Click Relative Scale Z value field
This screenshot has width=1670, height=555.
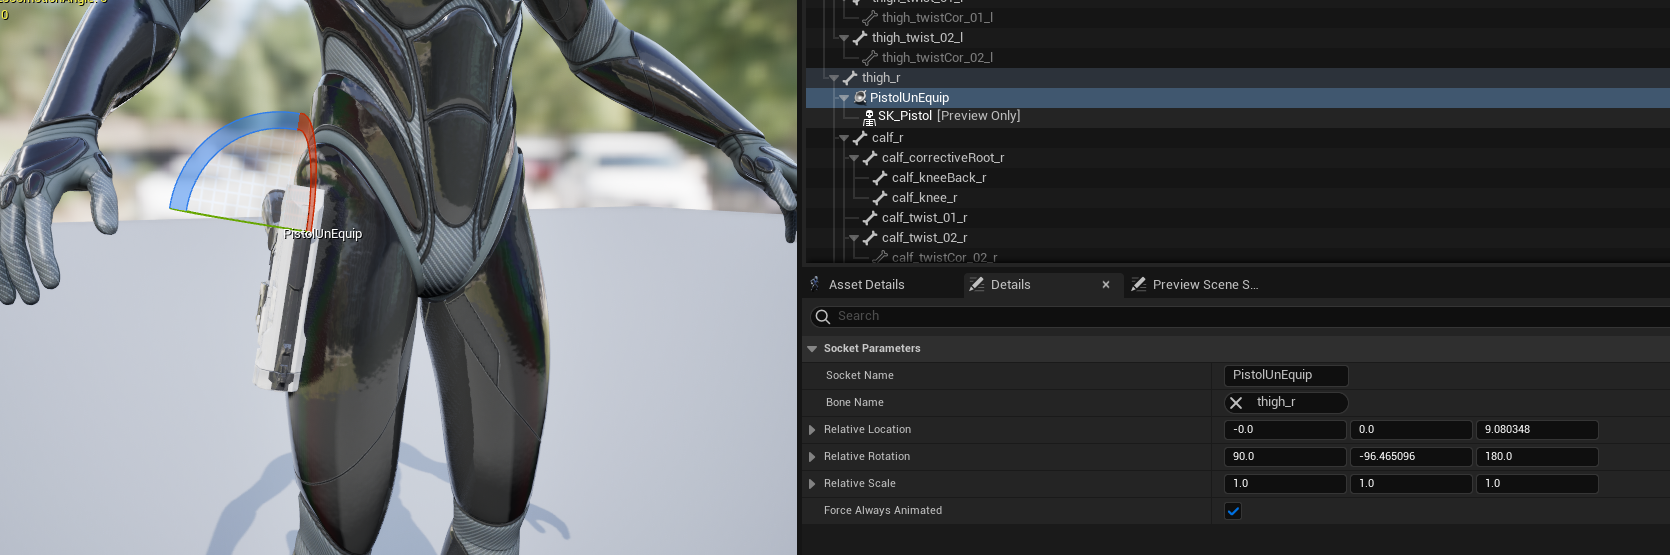click(x=1537, y=483)
